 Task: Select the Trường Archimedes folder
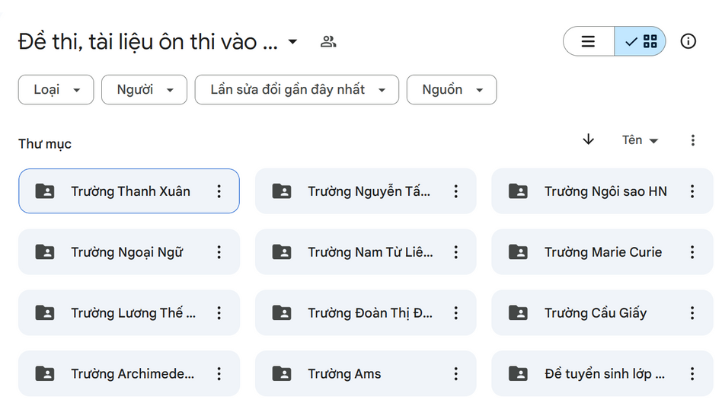(126, 374)
